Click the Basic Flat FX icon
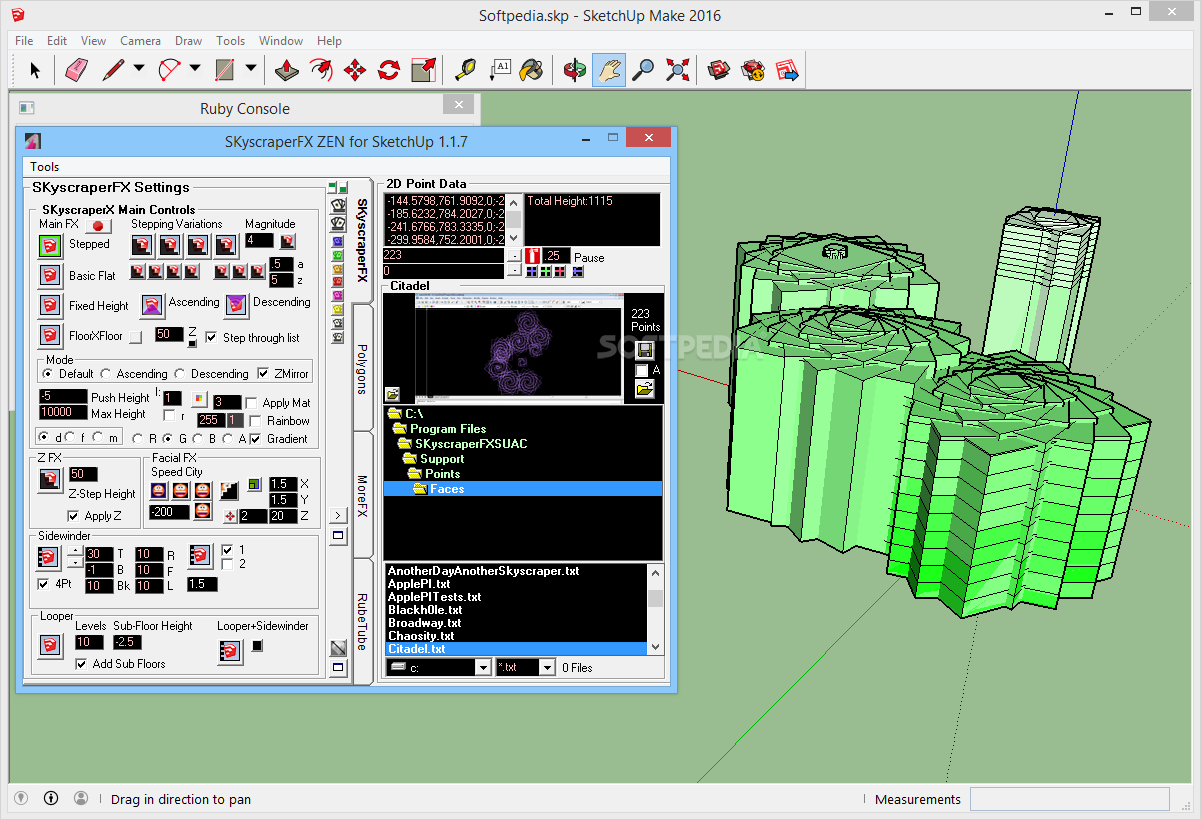1201x820 pixels. click(x=50, y=275)
